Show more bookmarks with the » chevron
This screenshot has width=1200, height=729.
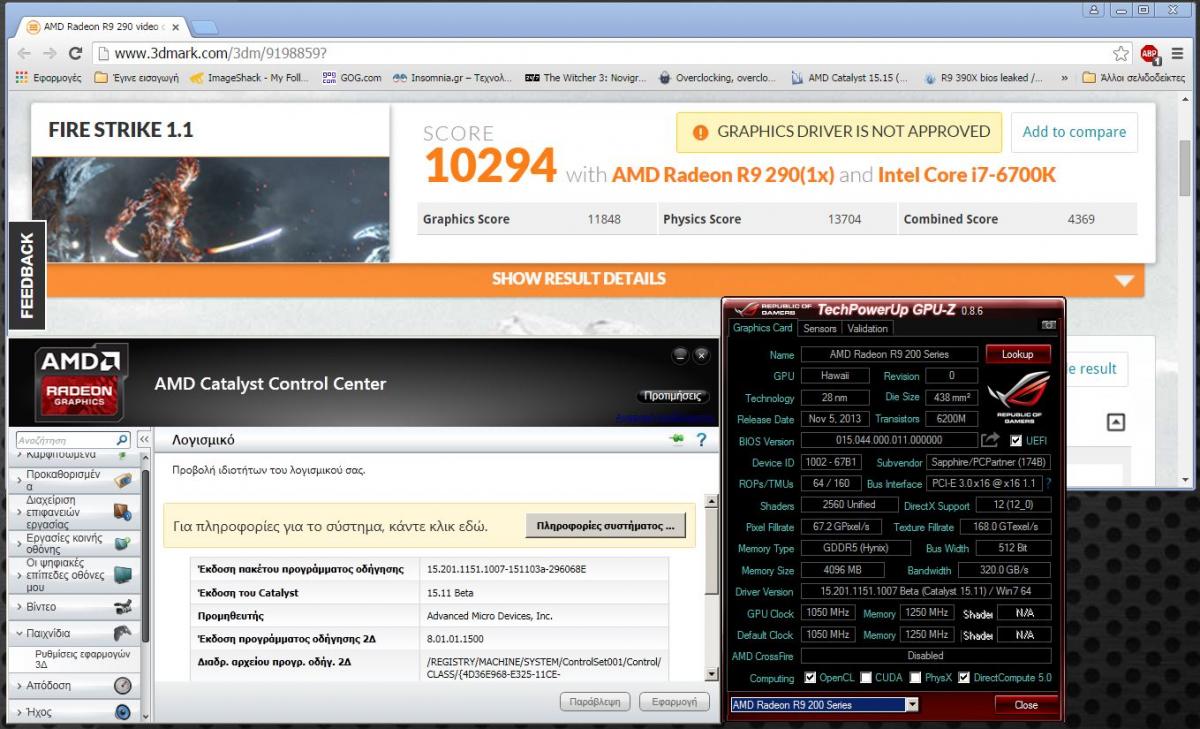coord(1064,77)
